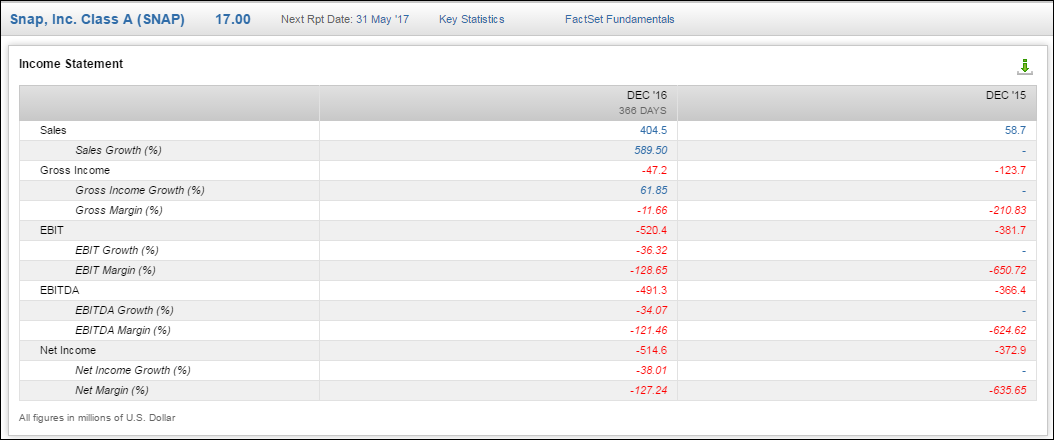Click the Gross Income Growth value 61.85
1054x440 pixels.
click(653, 190)
